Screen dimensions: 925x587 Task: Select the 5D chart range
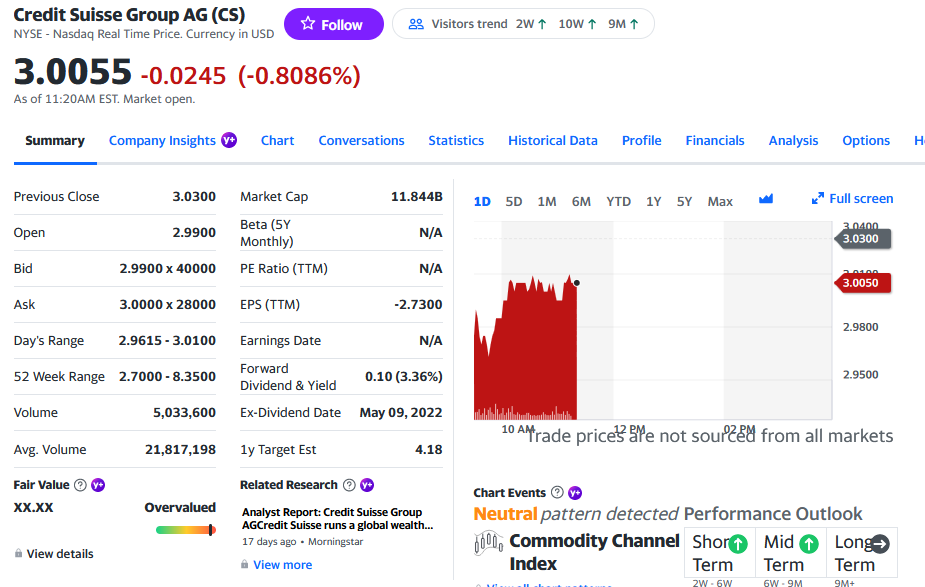point(513,201)
